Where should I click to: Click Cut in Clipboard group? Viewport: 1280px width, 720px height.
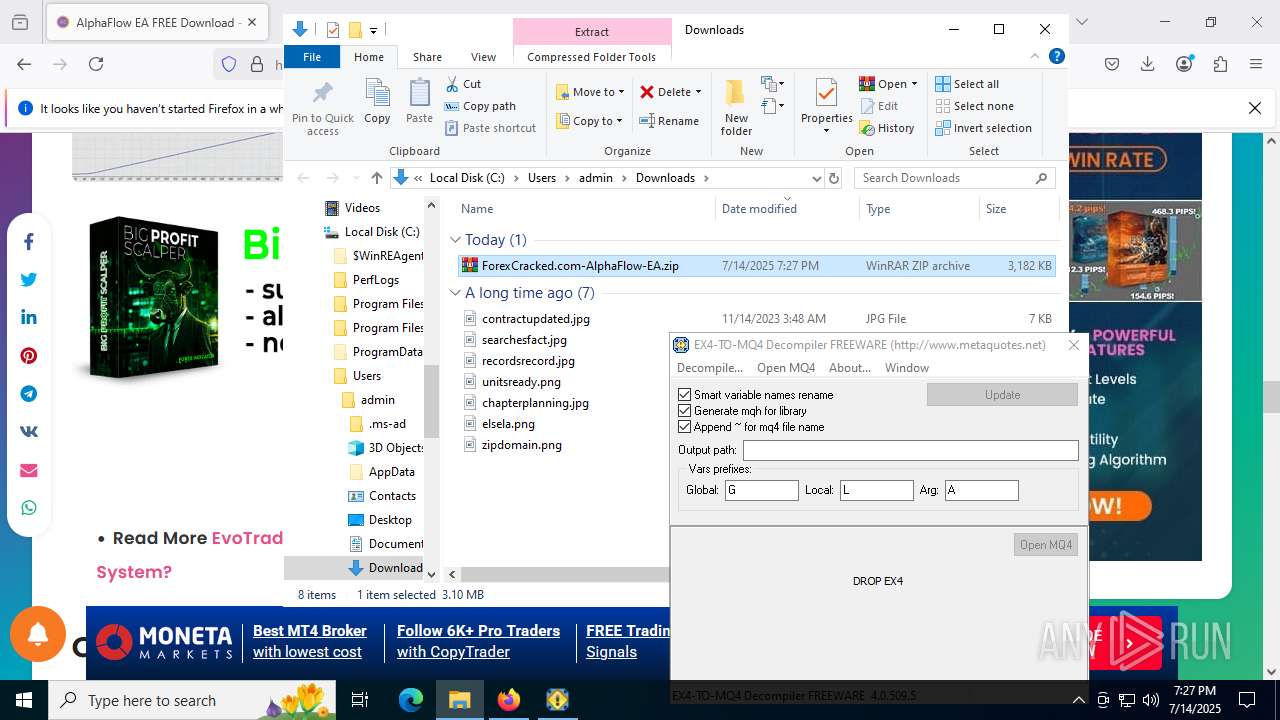[462, 84]
